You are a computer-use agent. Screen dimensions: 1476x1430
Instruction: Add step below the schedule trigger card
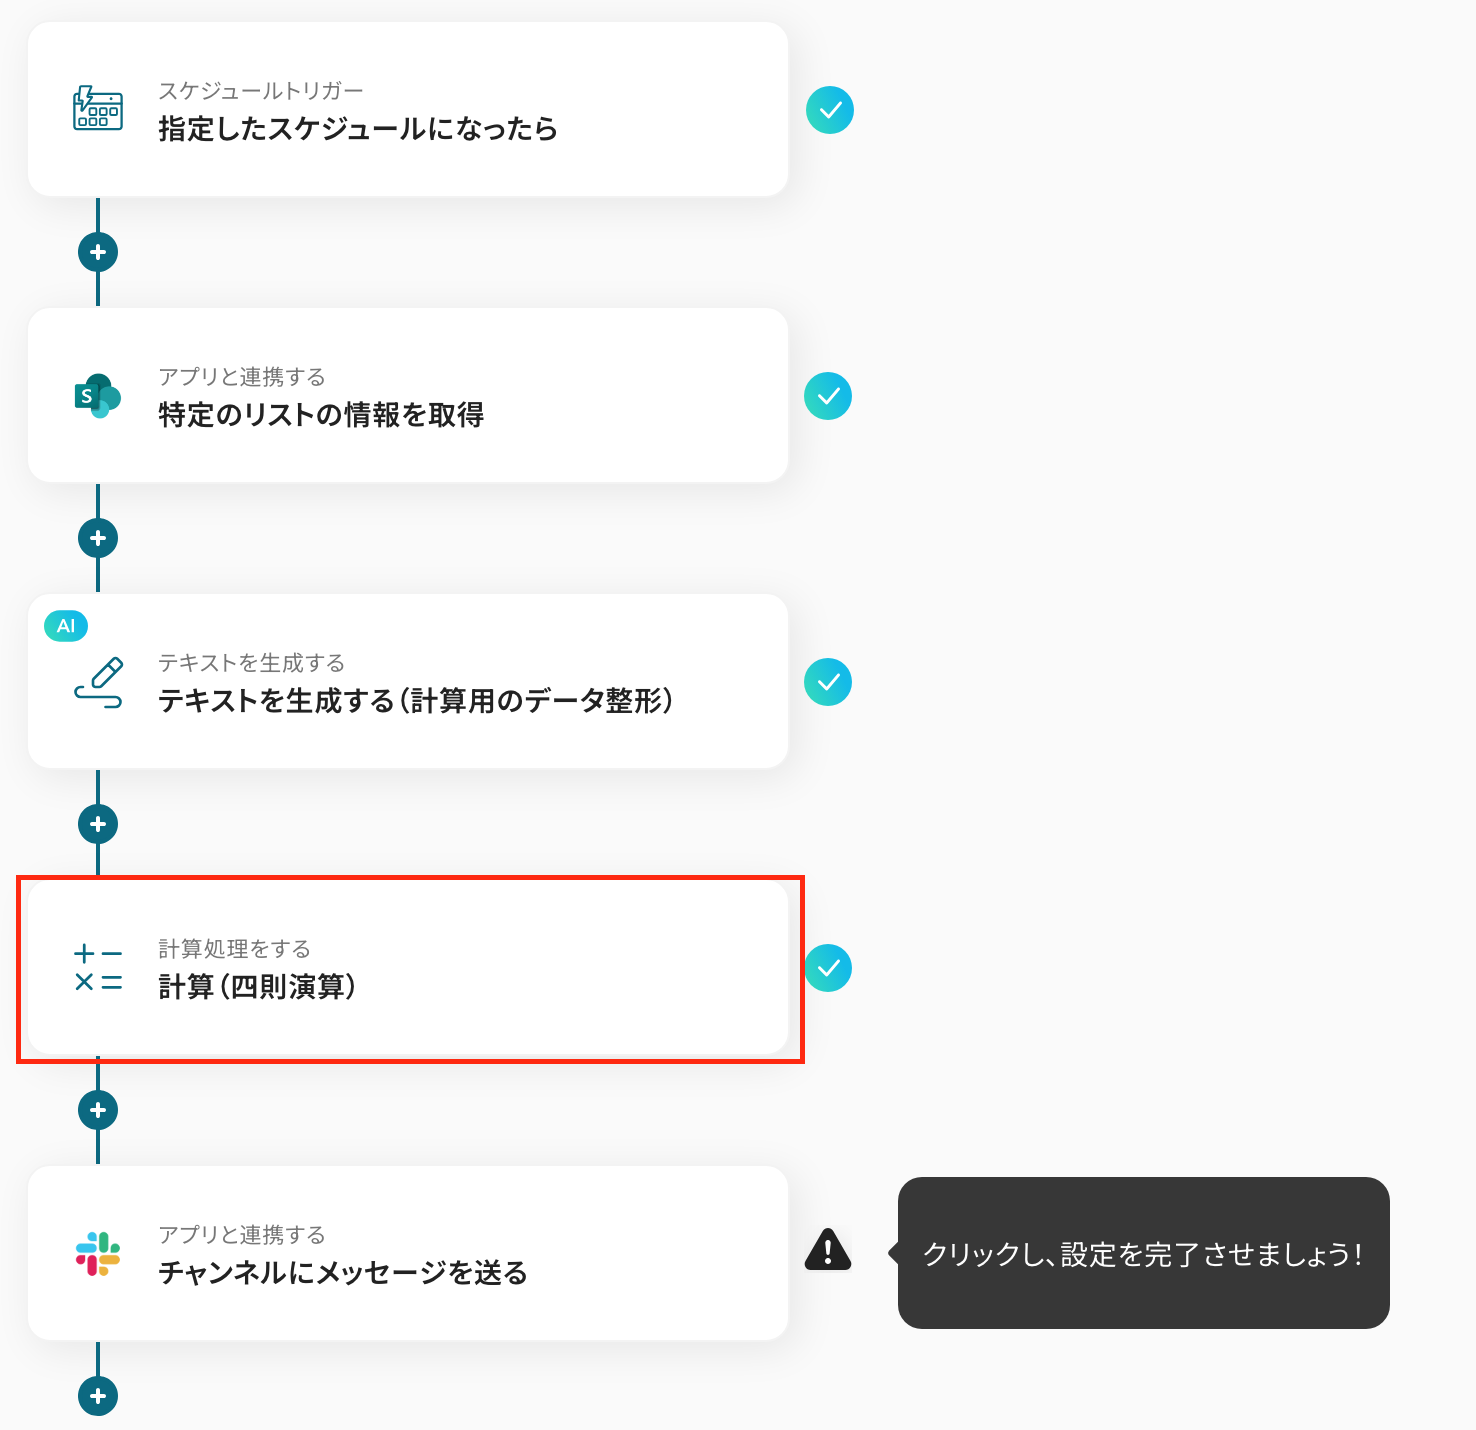[x=98, y=252]
